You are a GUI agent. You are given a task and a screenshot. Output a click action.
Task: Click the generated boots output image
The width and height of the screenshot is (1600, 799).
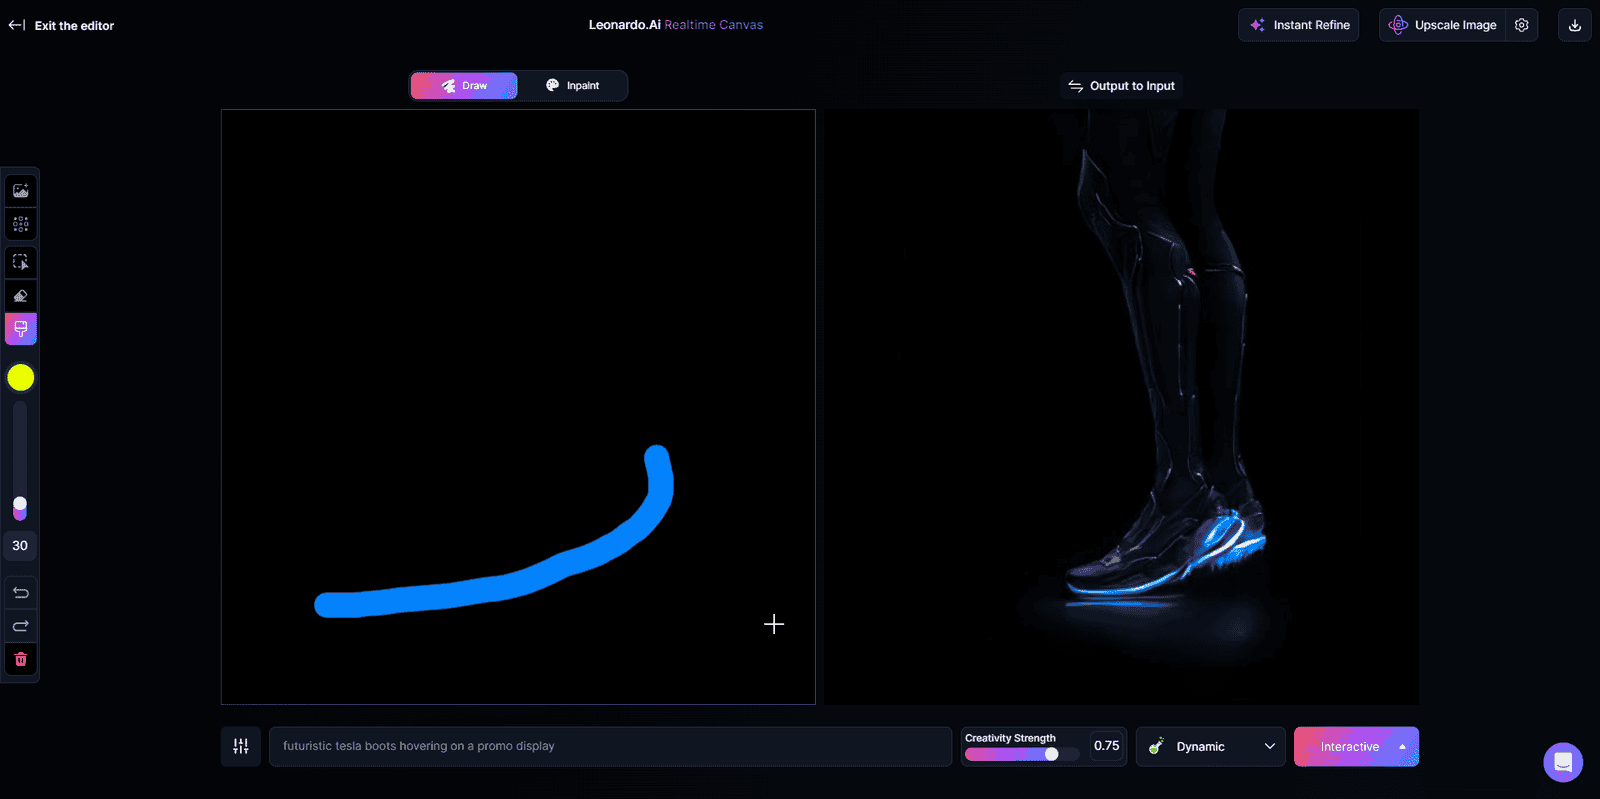click(1122, 407)
